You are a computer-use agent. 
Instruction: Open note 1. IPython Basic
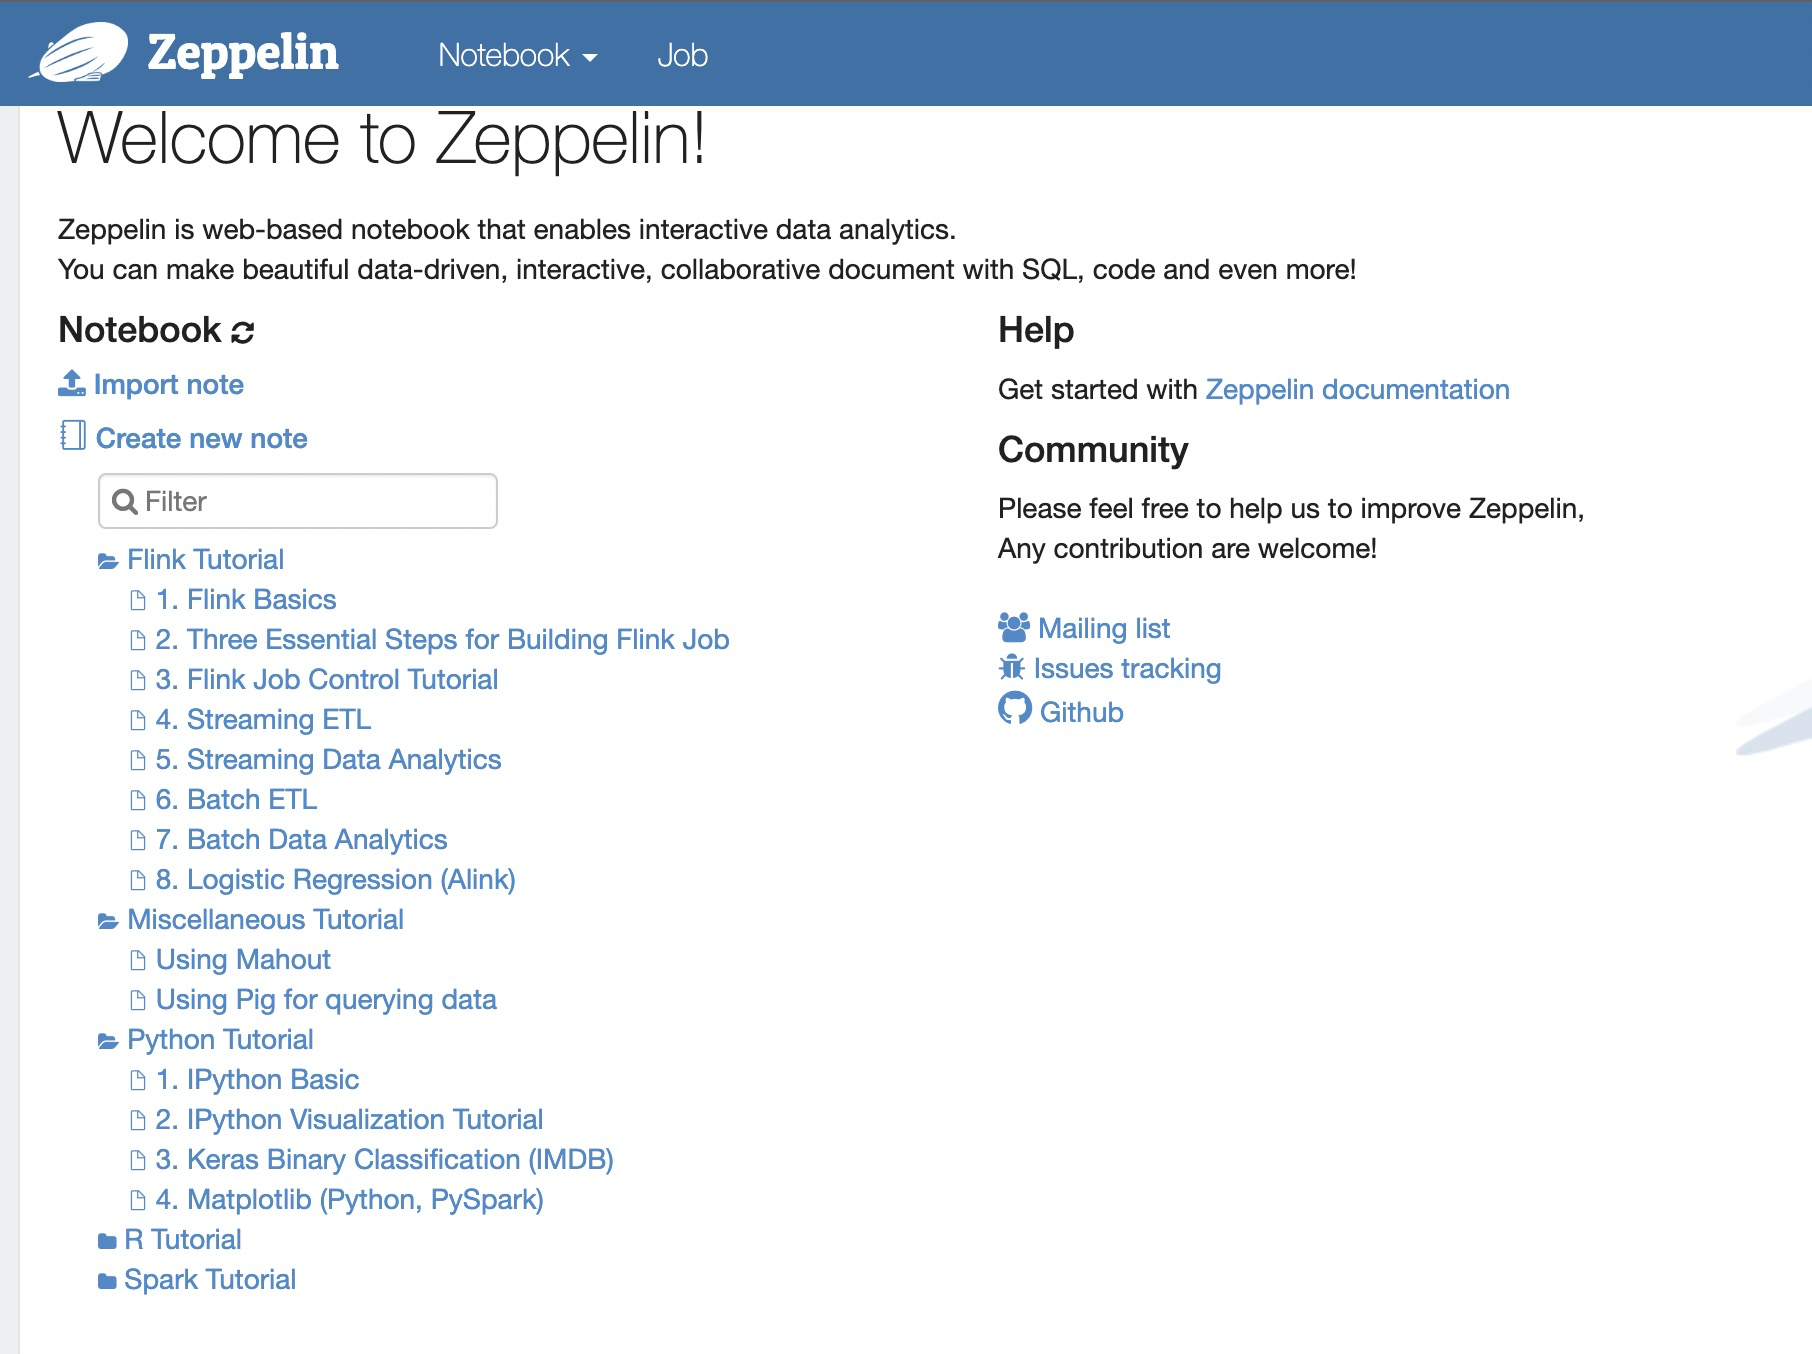click(x=257, y=1079)
